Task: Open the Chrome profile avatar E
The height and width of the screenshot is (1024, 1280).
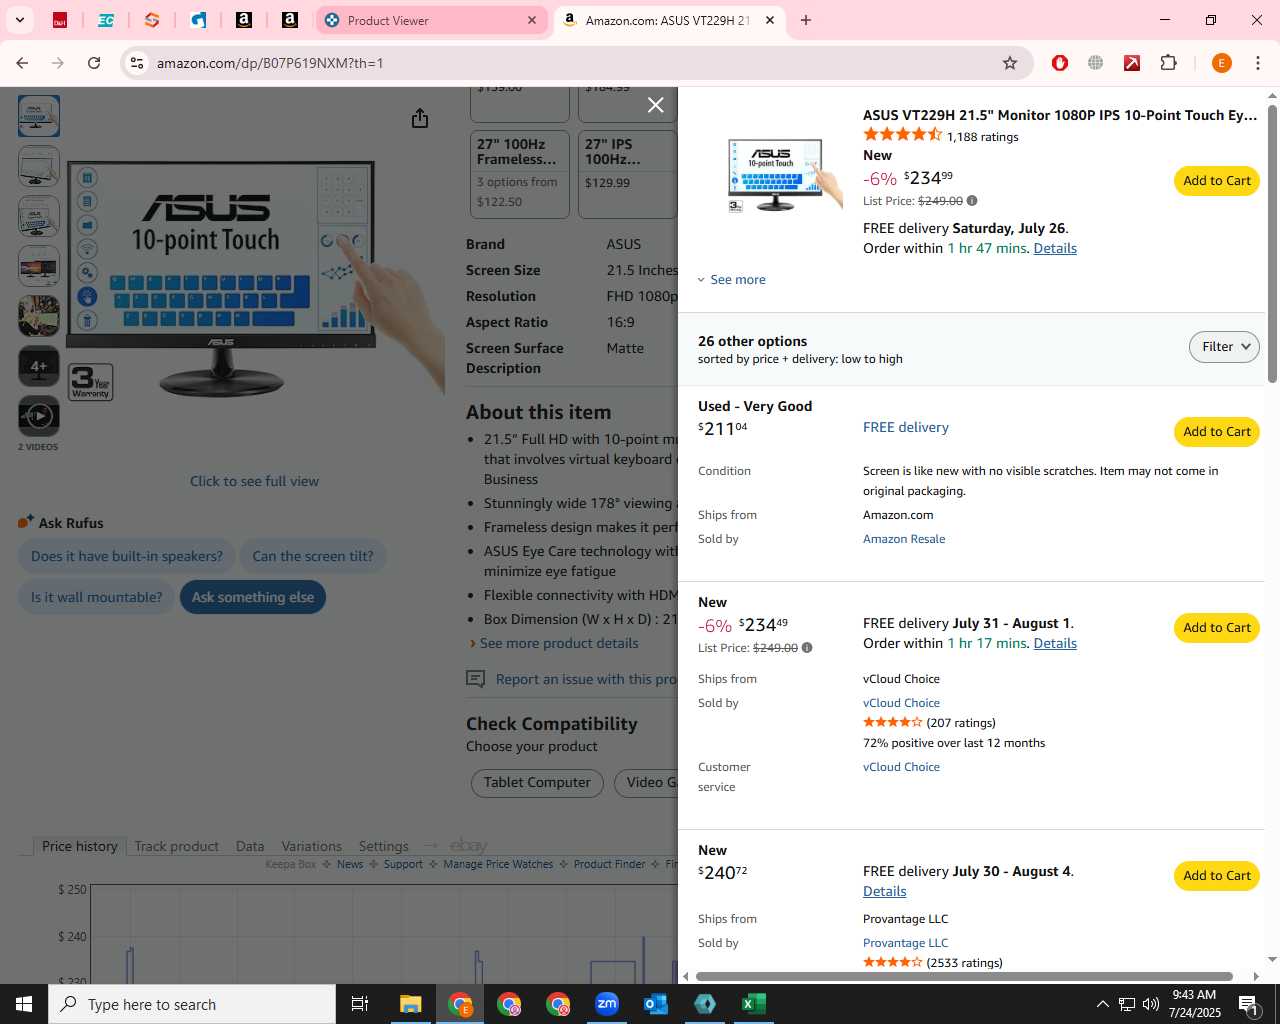Action: pyautogui.click(x=1221, y=63)
